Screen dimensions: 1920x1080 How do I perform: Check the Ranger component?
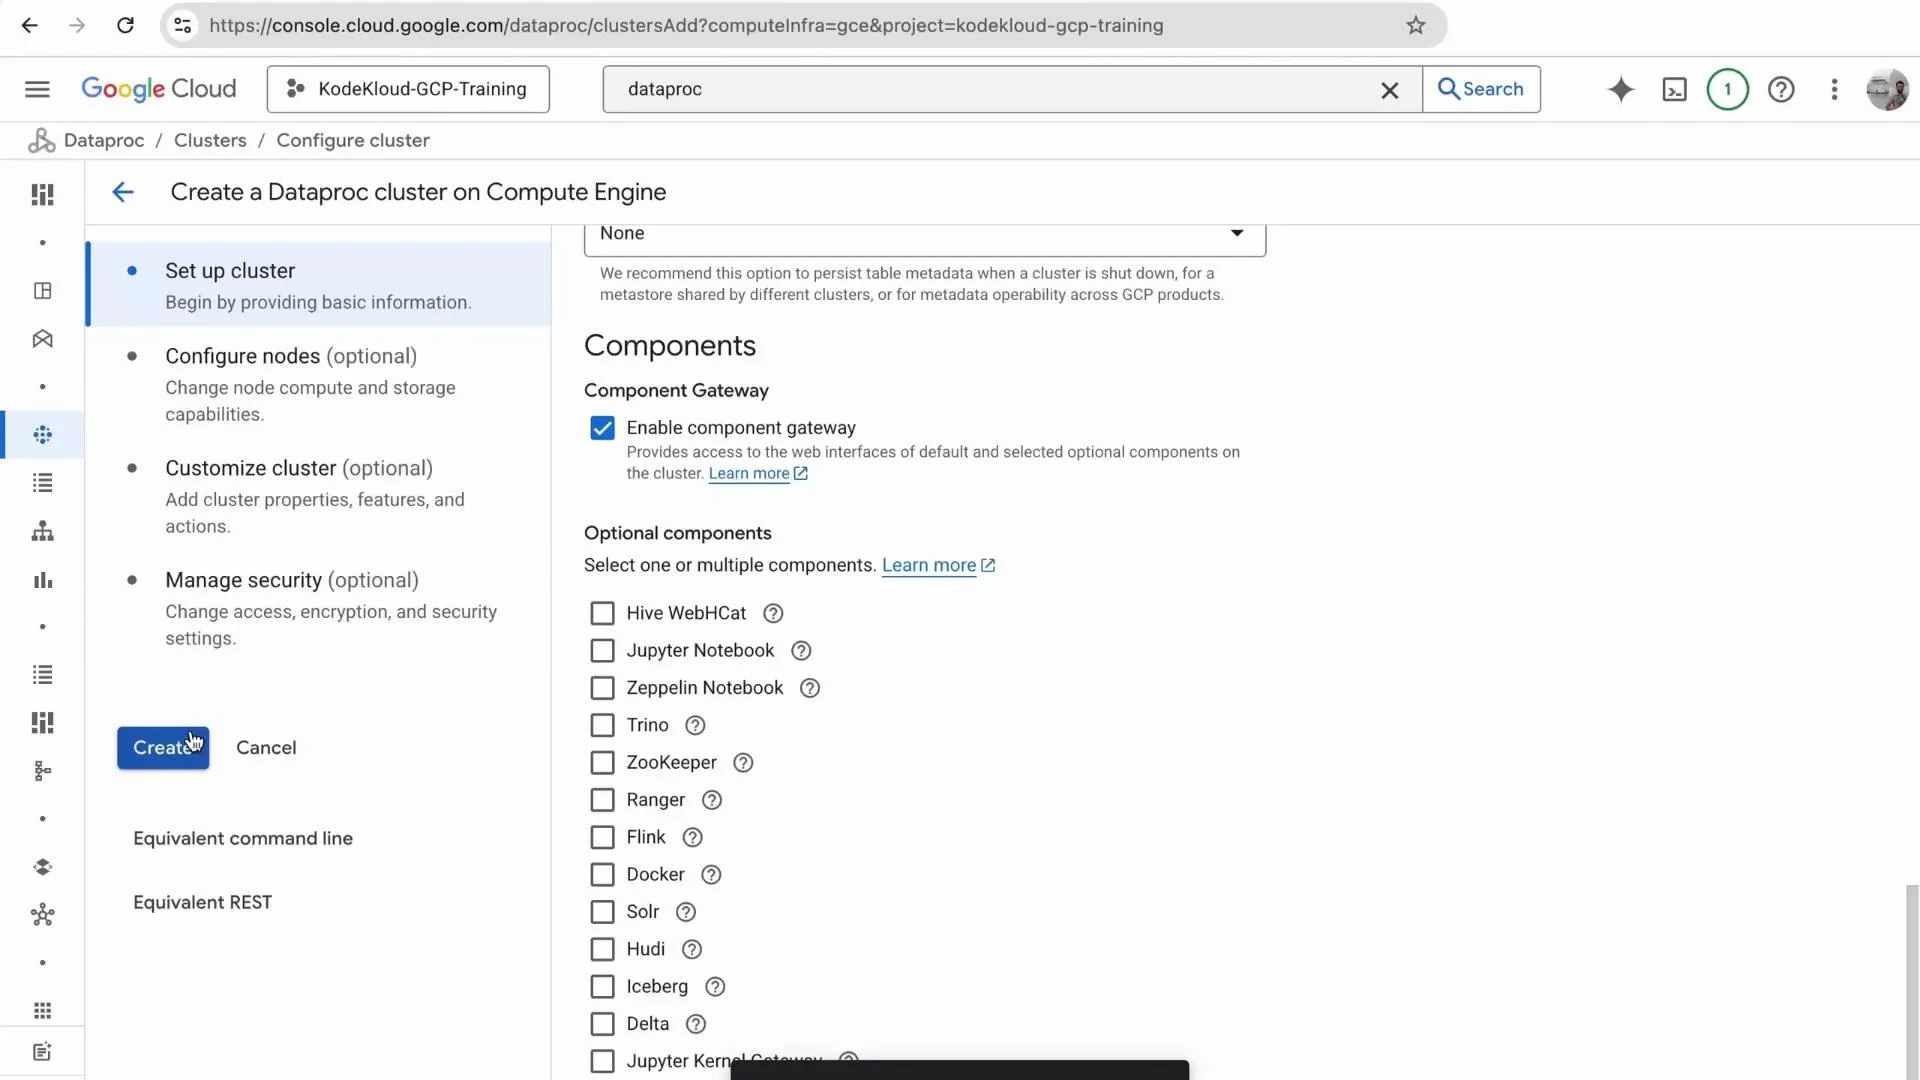602,800
